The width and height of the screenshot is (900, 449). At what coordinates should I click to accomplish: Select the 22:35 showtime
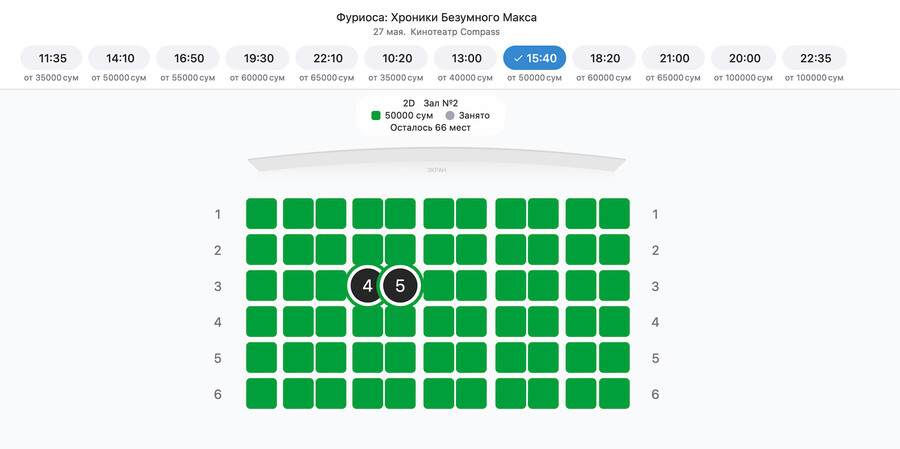[x=814, y=58]
